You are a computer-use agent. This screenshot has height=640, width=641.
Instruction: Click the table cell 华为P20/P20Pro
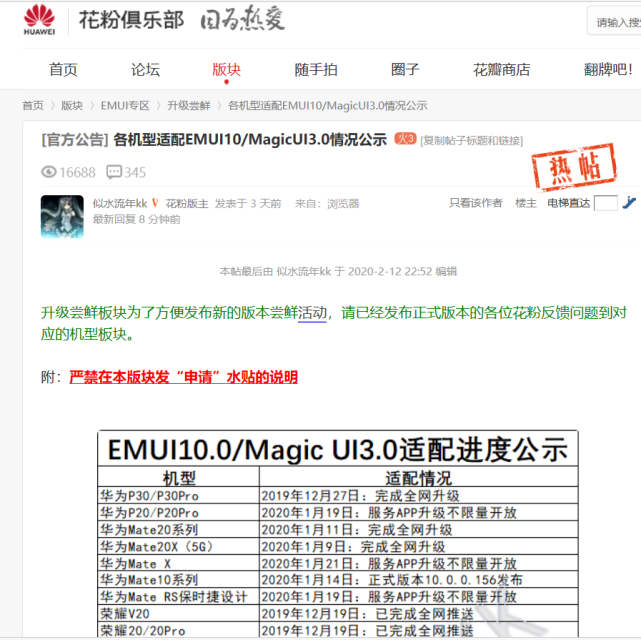179,512
